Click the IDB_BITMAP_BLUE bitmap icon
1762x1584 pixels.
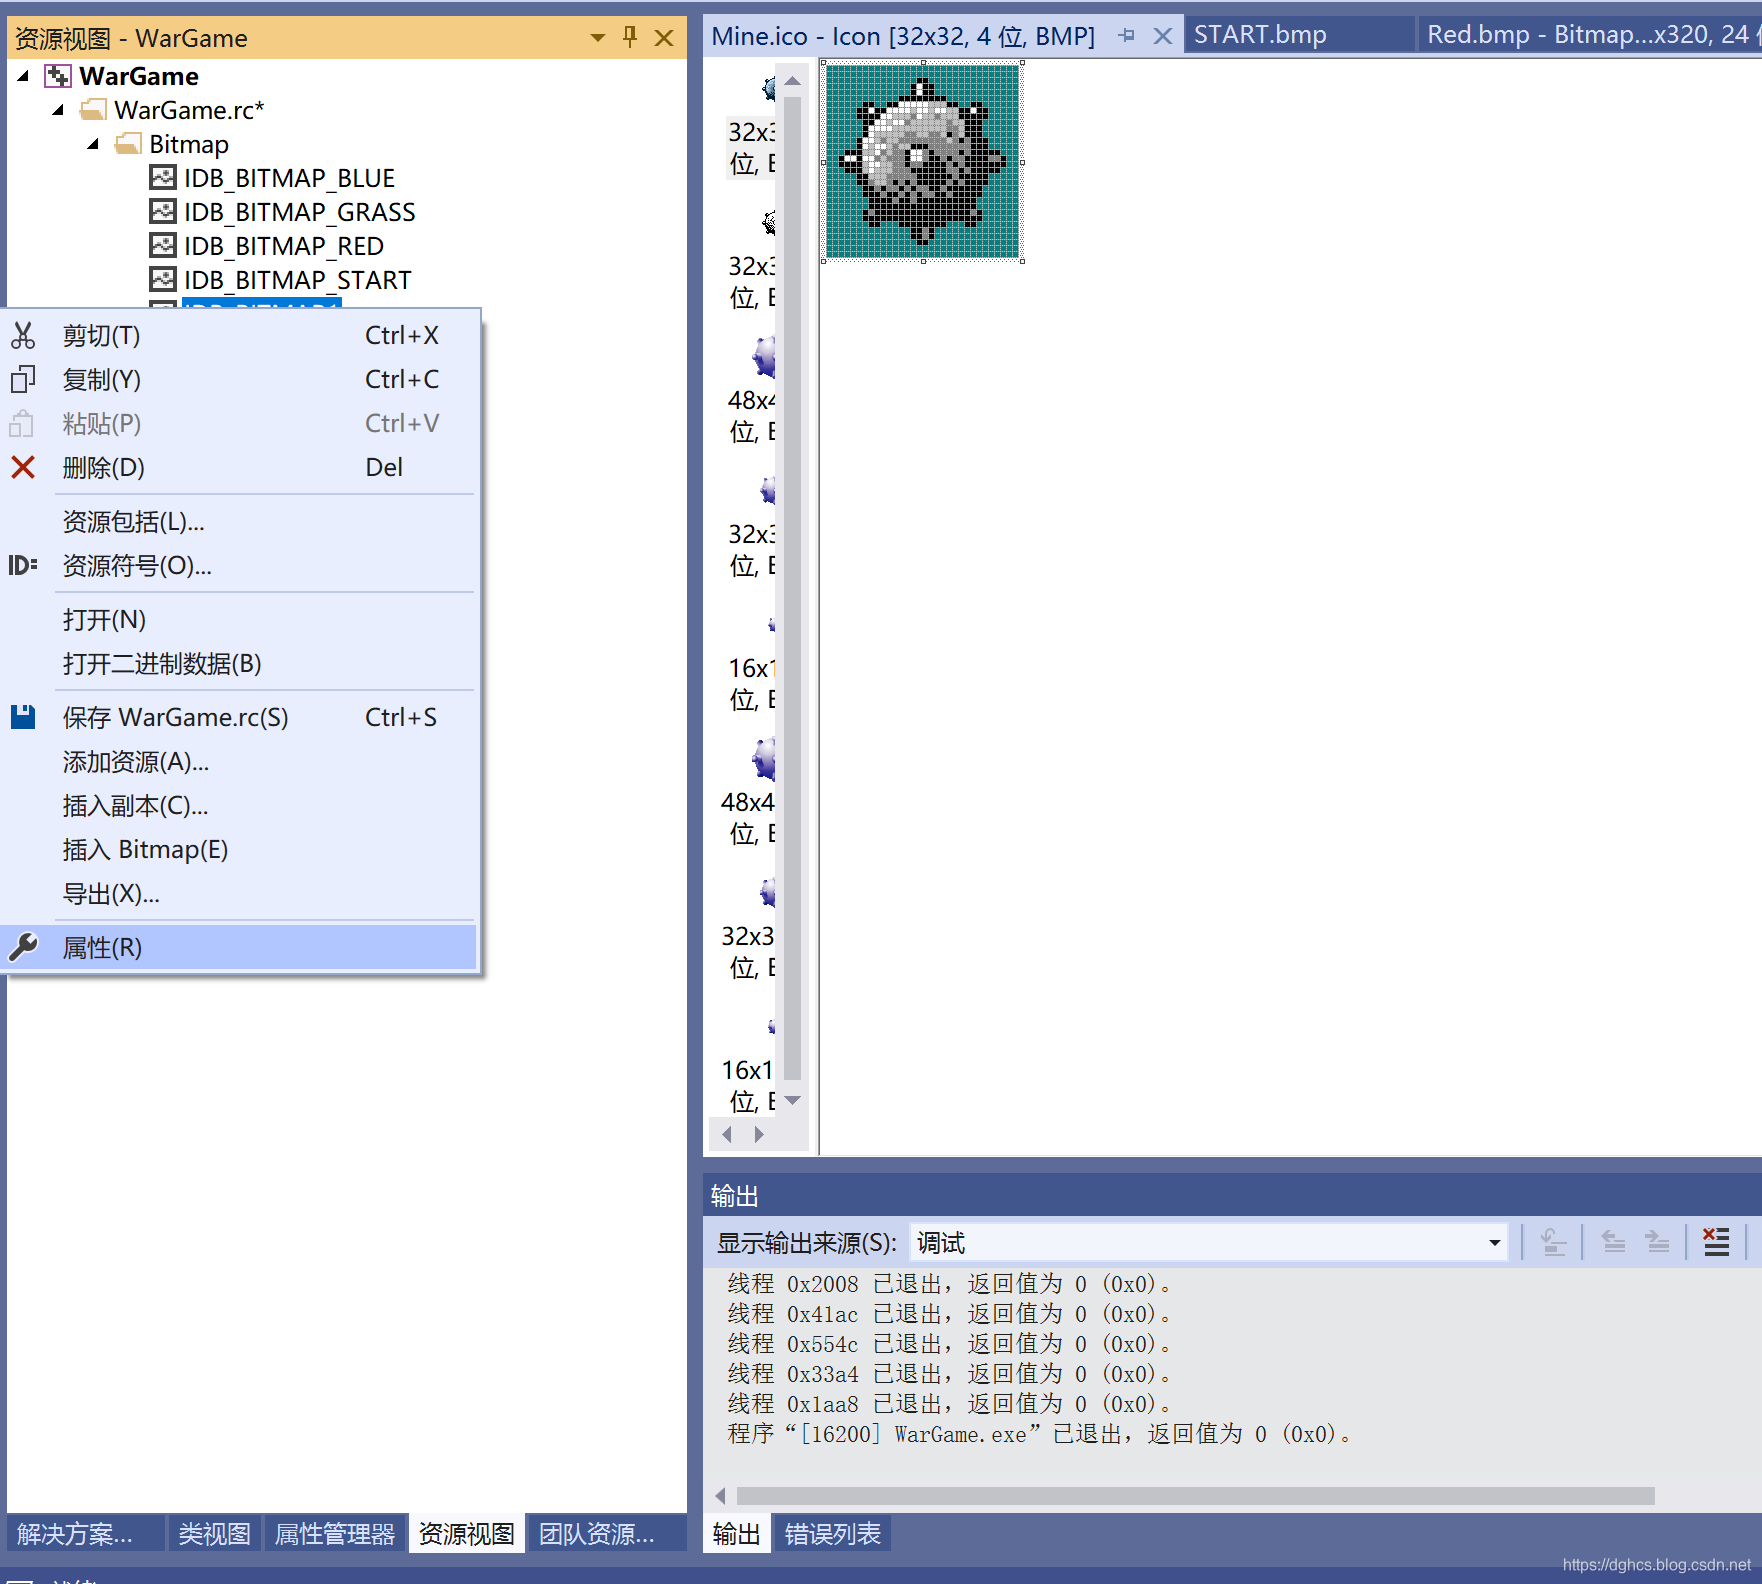(x=163, y=178)
